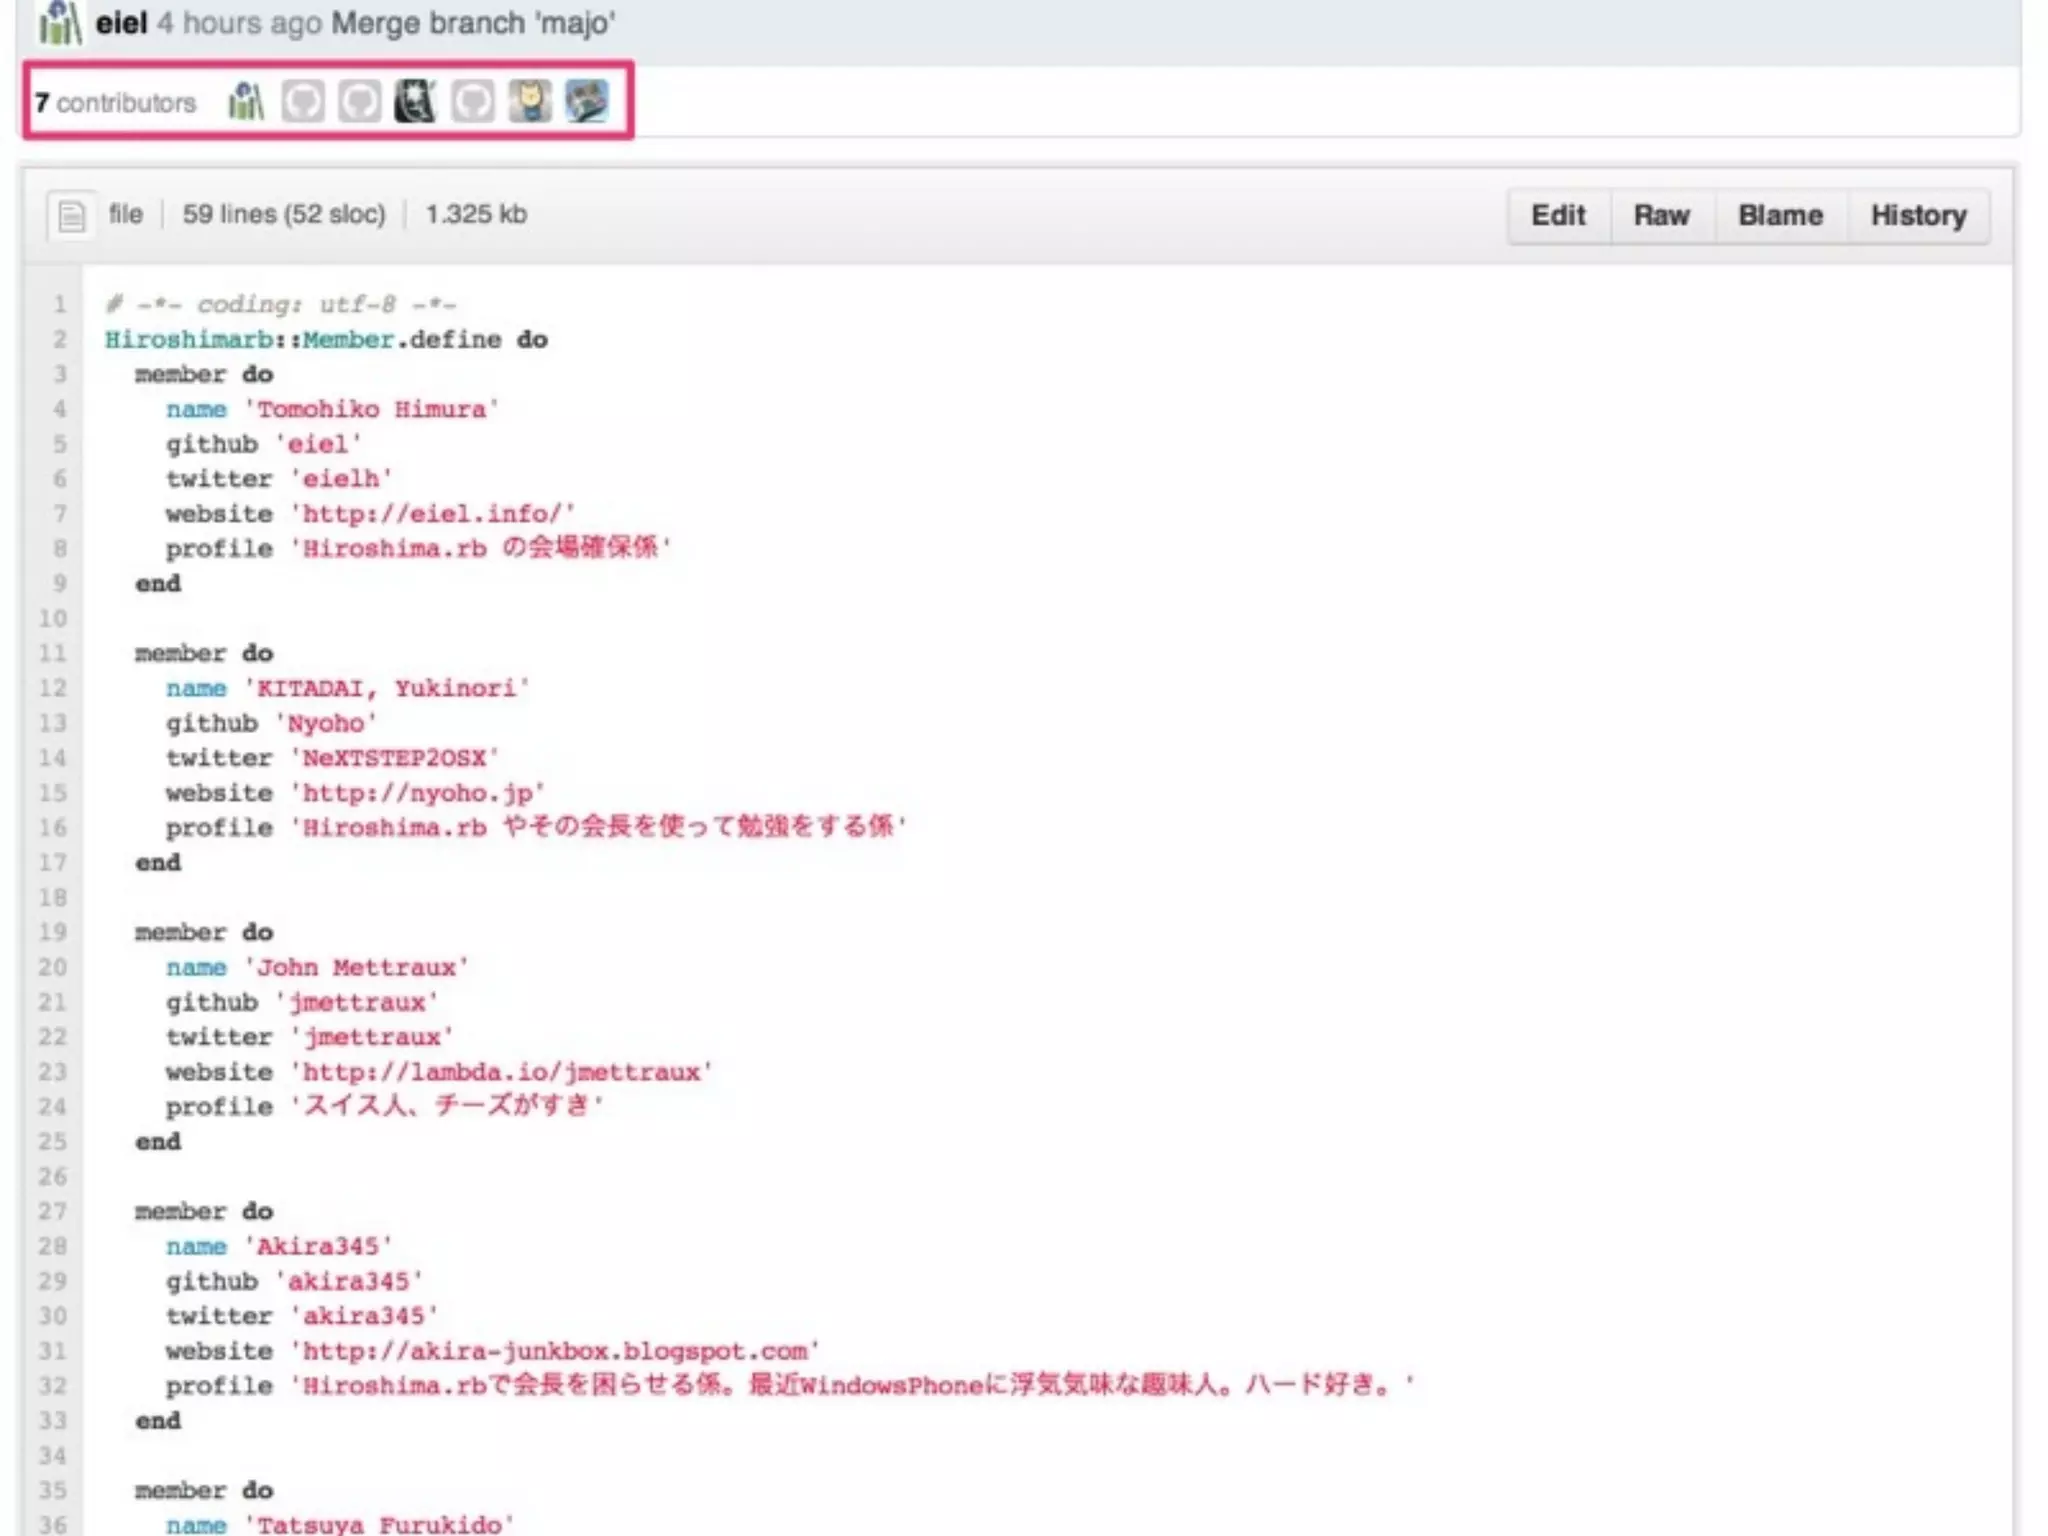The image size is (2048, 1536).
Task: Open the file's History
Action: click(x=1918, y=216)
